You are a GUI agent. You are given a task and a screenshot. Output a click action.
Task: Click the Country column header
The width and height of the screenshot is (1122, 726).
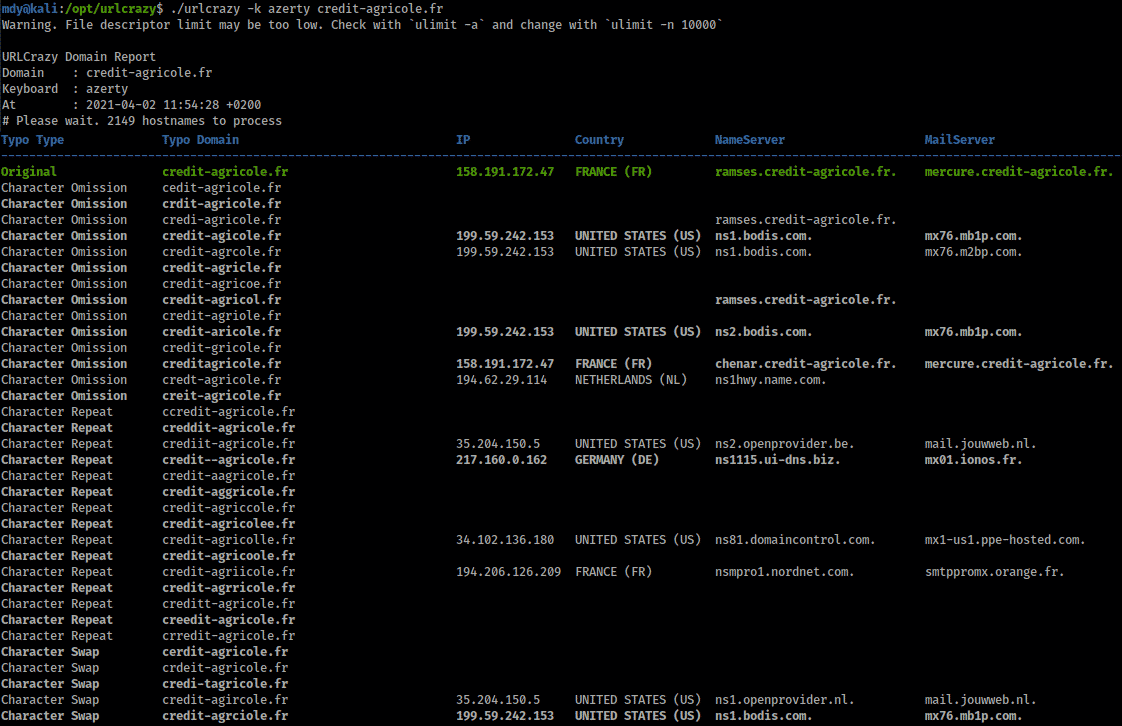click(599, 140)
